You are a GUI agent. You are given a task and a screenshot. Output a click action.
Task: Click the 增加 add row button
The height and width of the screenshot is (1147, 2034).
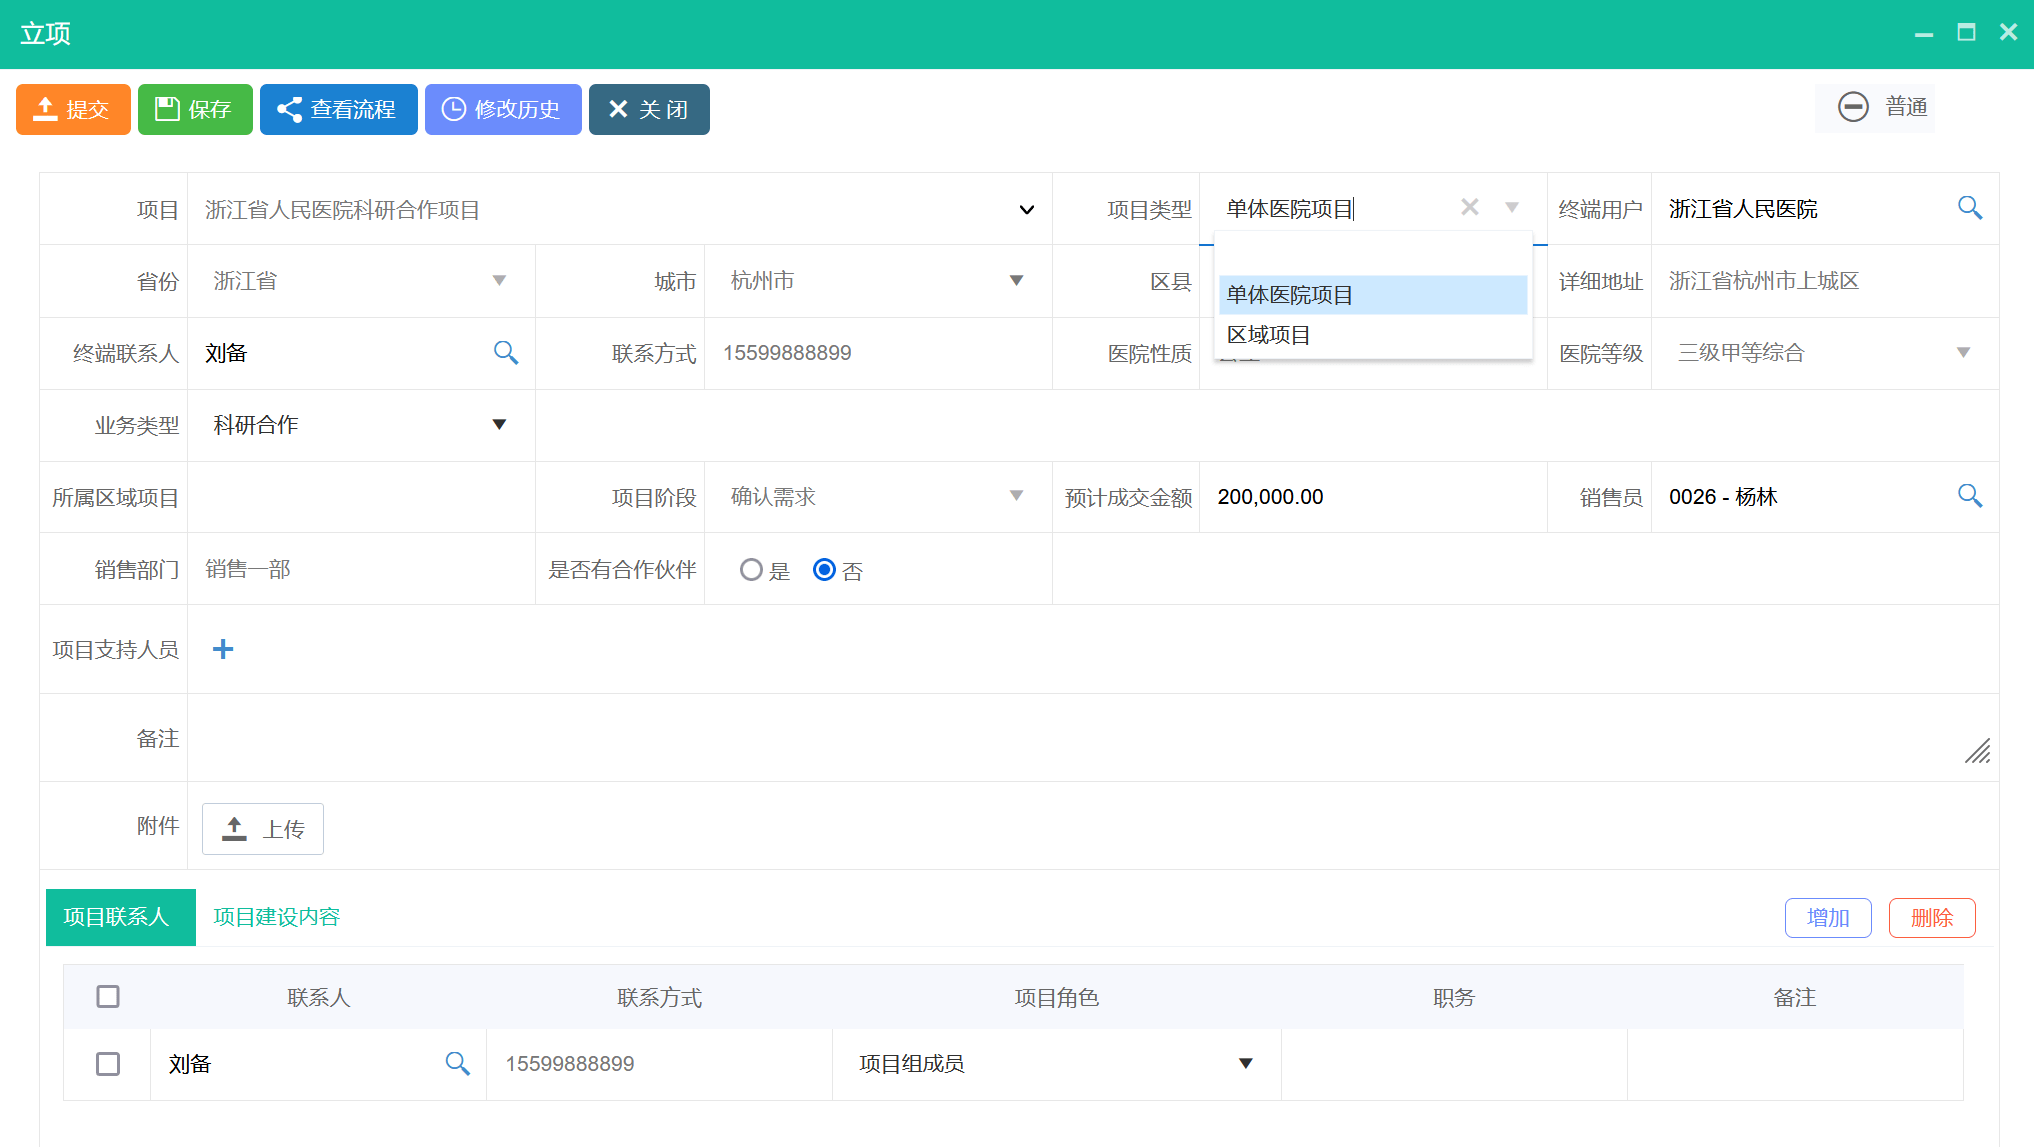[1828, 918]
